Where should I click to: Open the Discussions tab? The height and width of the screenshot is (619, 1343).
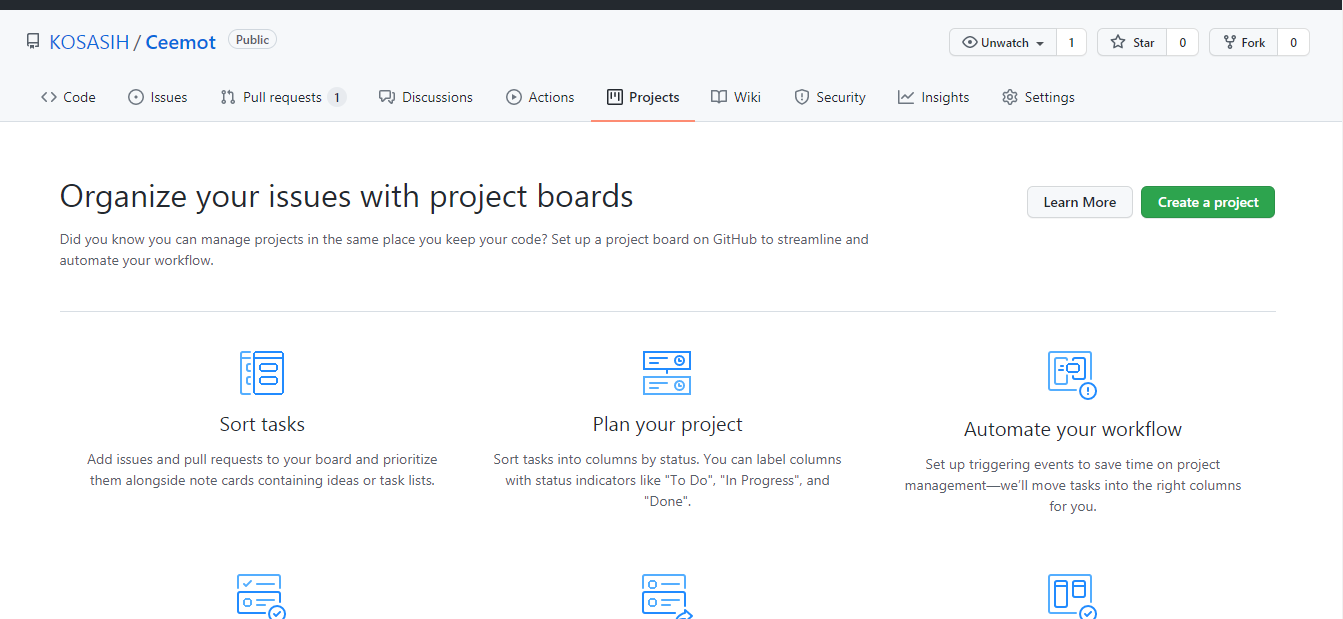[426, 97]
